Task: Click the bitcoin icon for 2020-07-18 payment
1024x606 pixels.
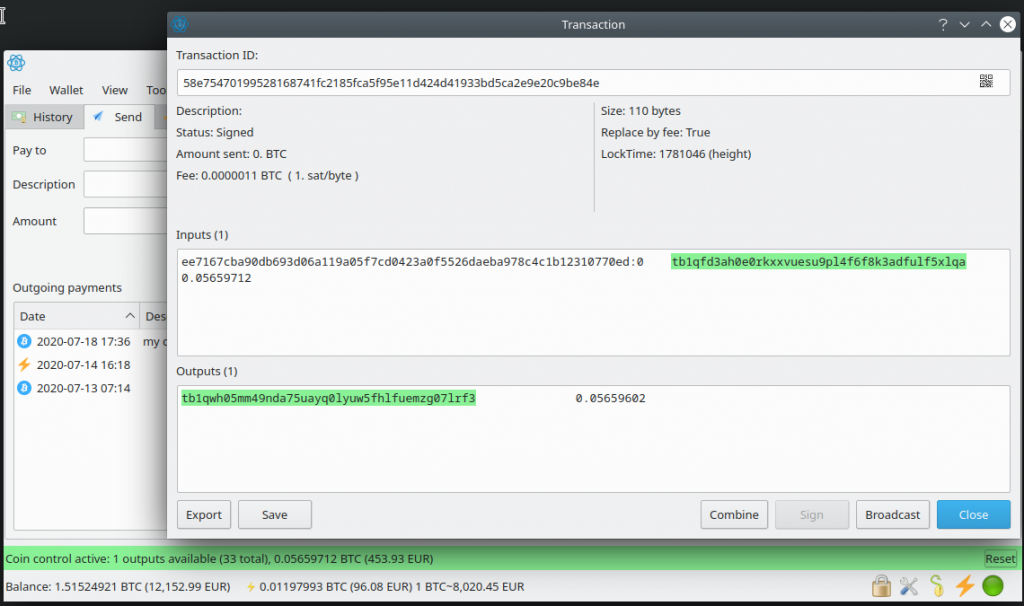Action: [24, 341]
